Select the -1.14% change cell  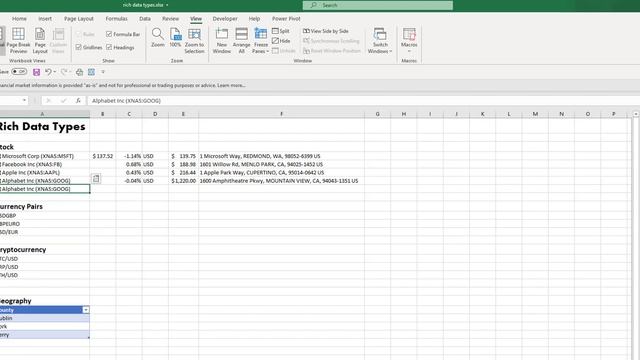tap(129, 156)
